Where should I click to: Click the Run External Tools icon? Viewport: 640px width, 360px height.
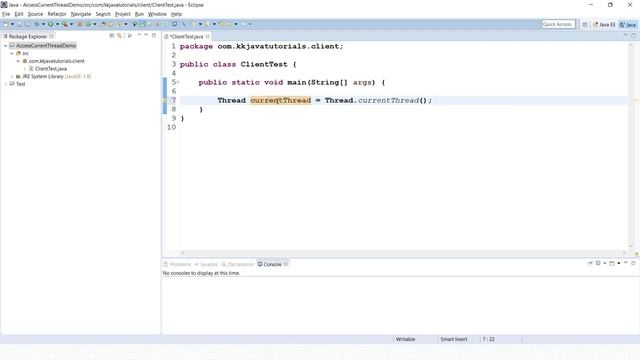tap(65, 24)
